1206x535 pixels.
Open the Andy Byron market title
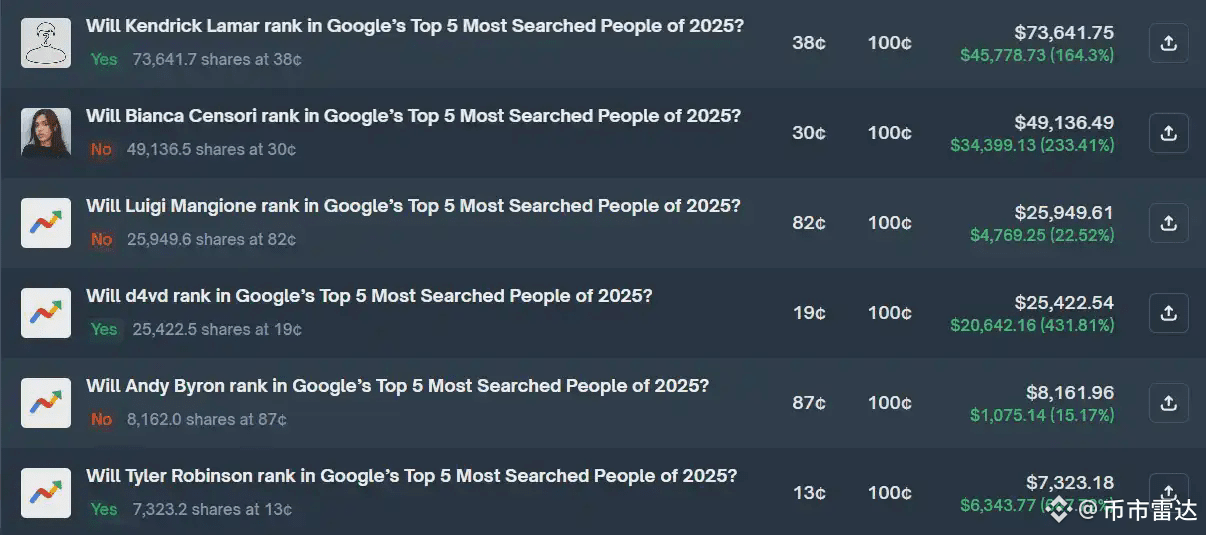point(397,386)
